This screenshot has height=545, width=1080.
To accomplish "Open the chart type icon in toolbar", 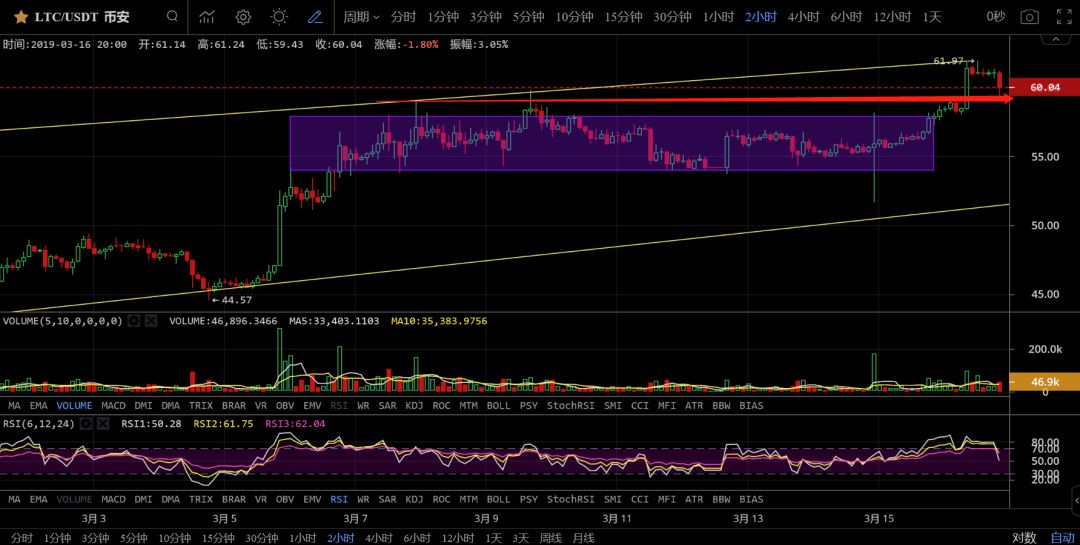I will [207, 17].
